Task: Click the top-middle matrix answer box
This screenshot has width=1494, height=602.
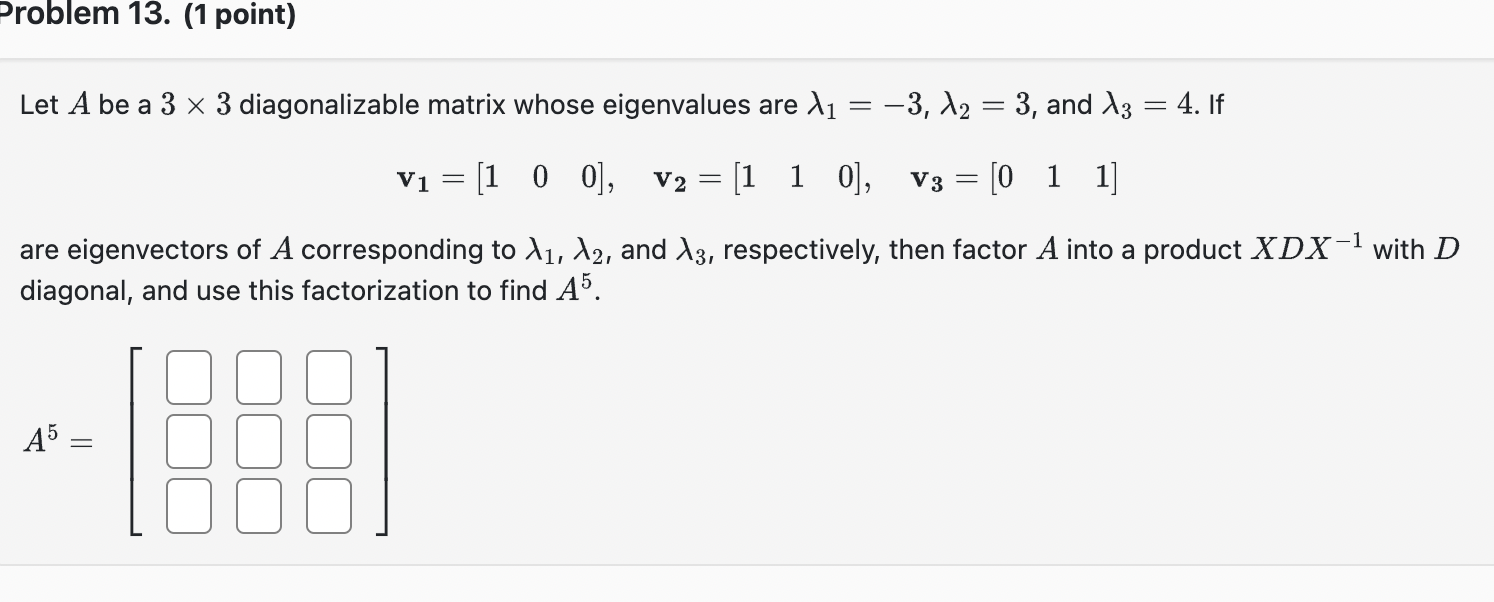Action: click(x=258, y=376)
